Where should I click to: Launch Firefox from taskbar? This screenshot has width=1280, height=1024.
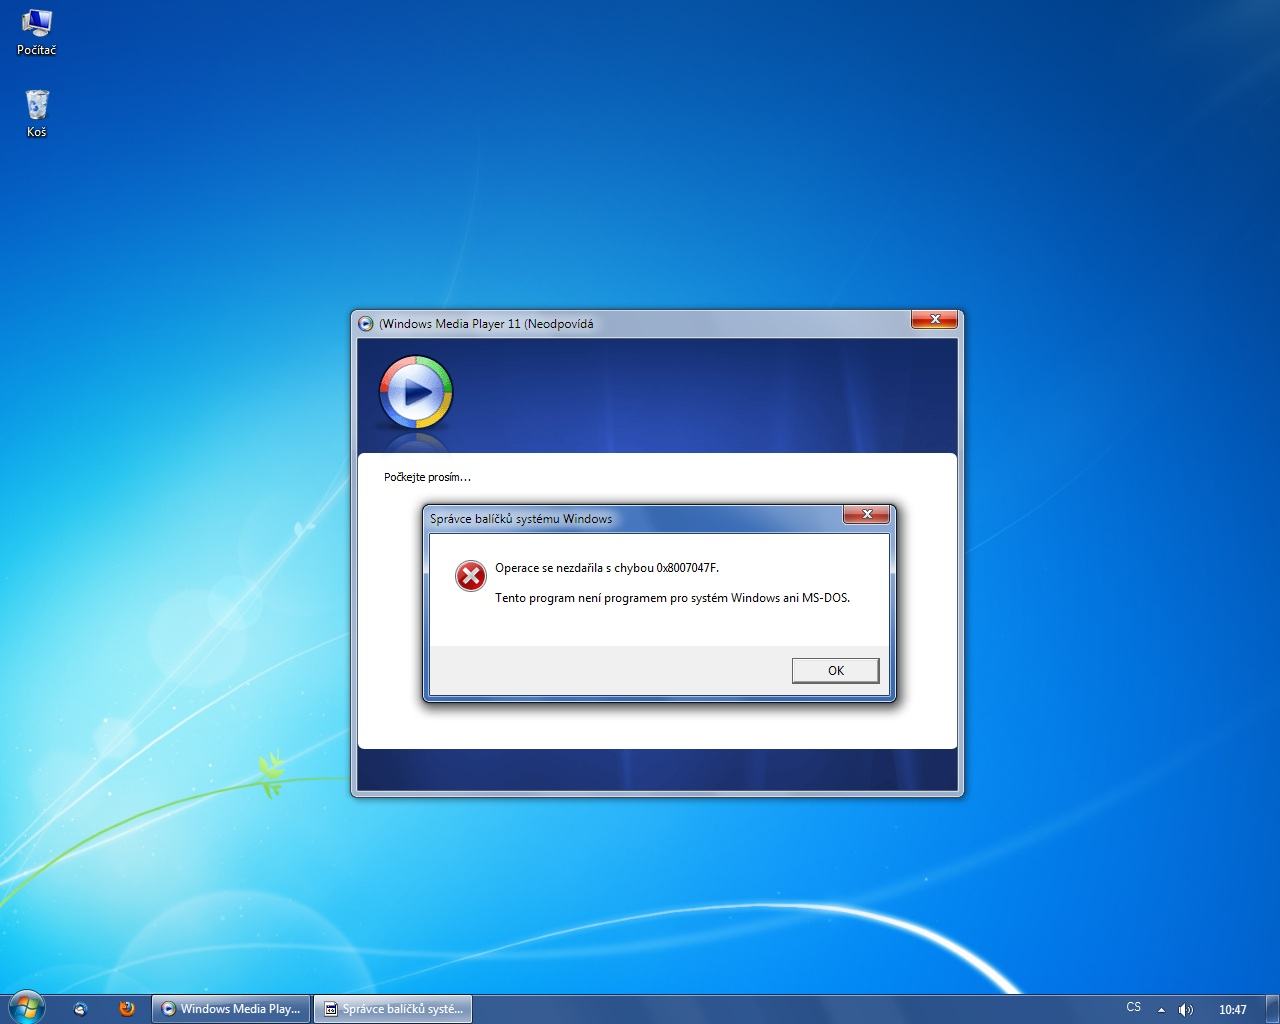126,1009
